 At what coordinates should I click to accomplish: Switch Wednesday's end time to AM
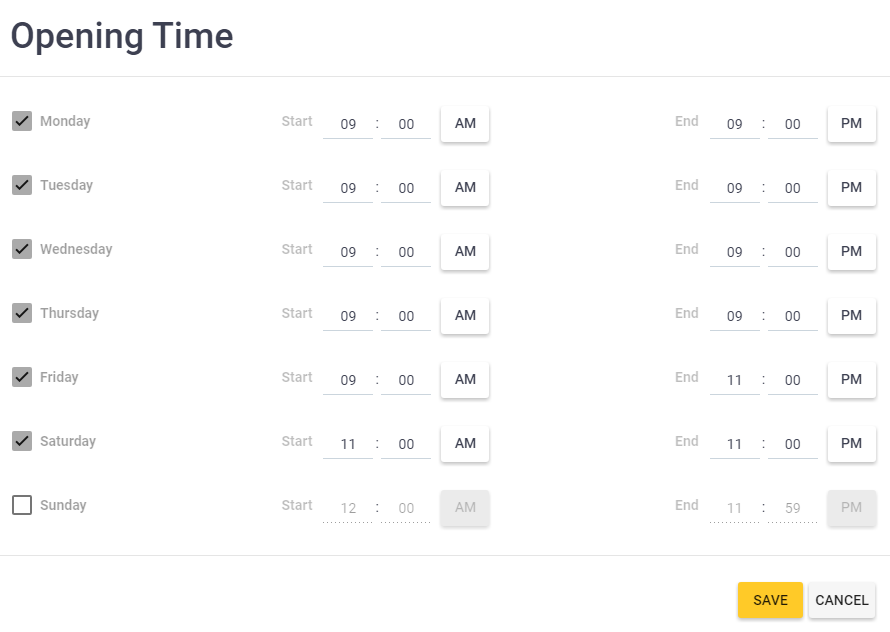(x=851, y=251)
